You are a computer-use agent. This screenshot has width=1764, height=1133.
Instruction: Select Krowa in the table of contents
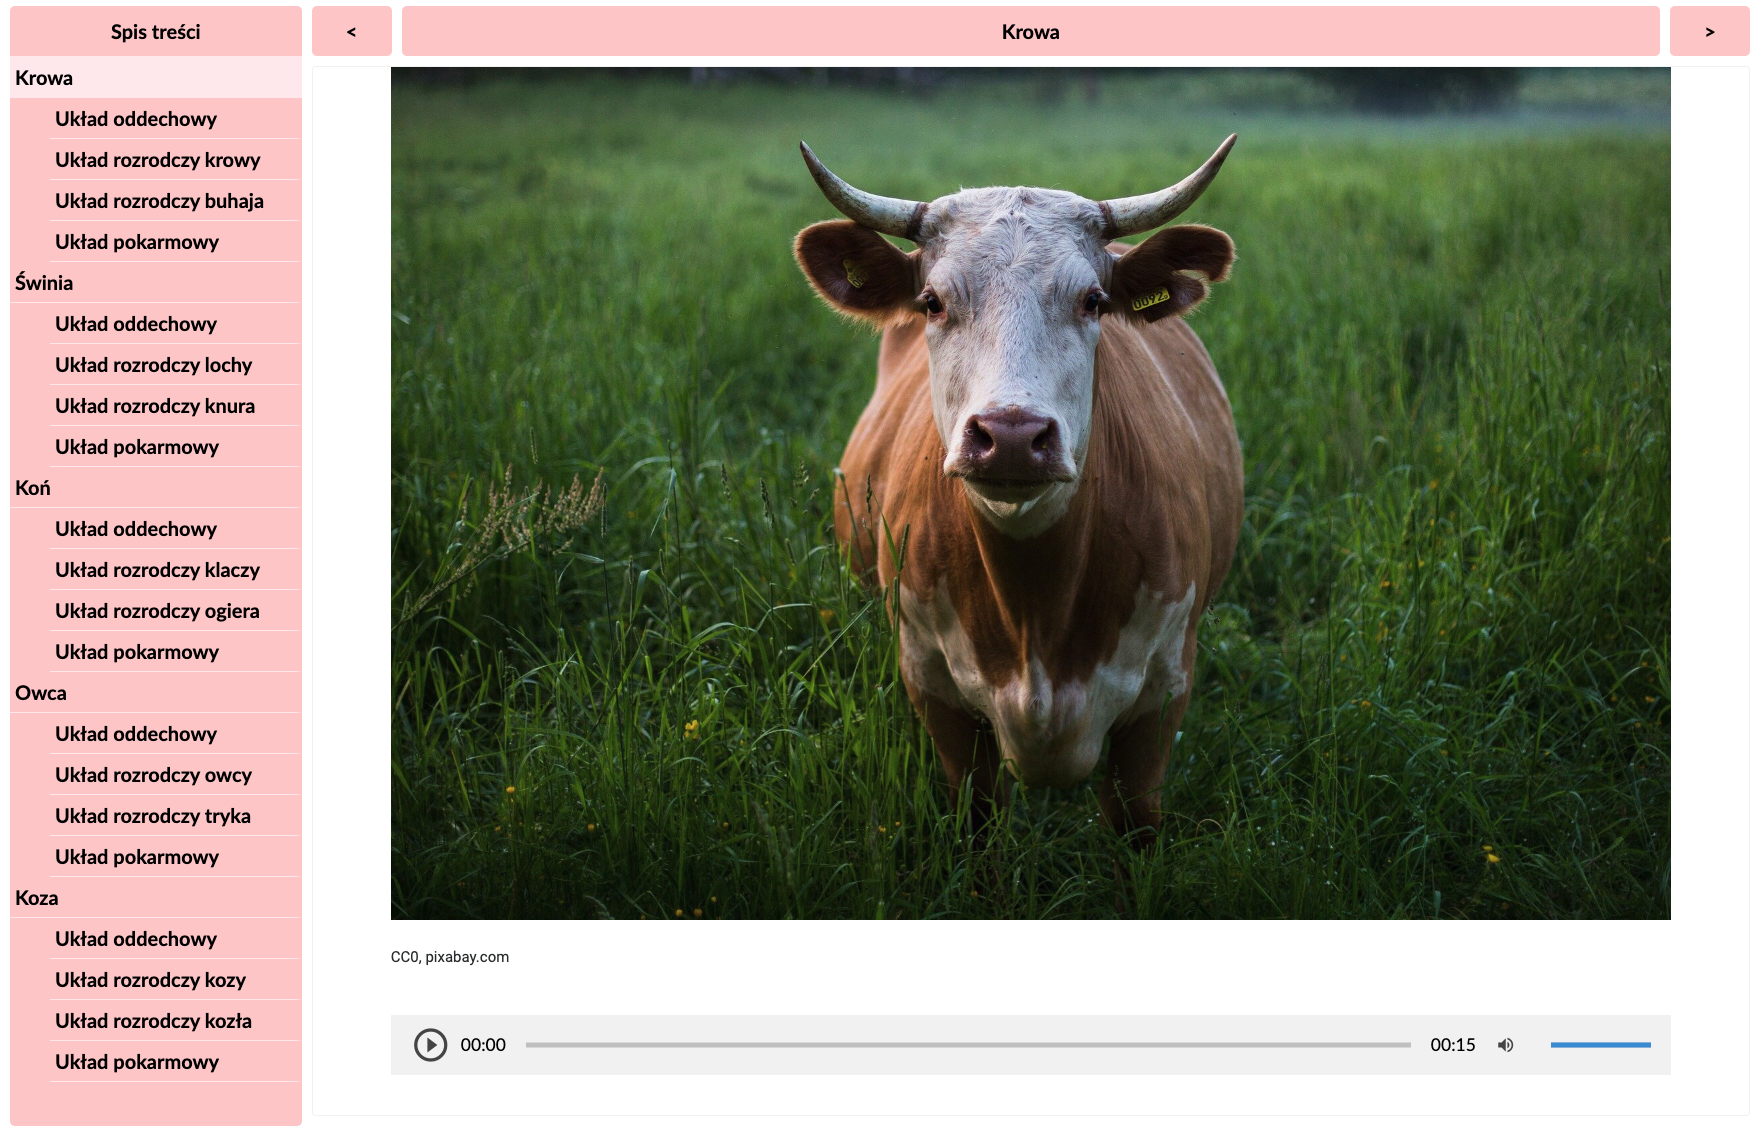44,78
